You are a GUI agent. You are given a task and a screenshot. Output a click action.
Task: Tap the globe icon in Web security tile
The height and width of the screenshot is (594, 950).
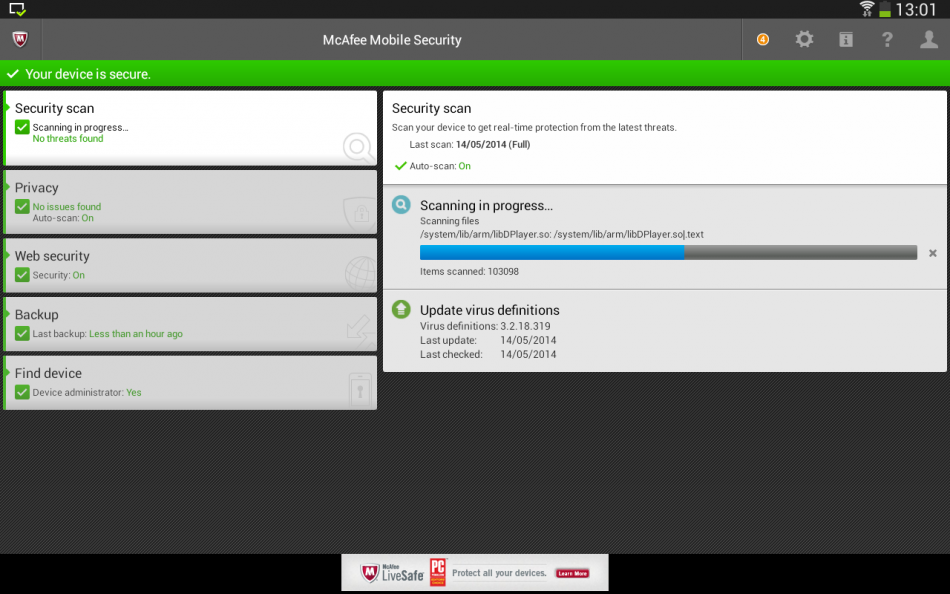[360, 272]
